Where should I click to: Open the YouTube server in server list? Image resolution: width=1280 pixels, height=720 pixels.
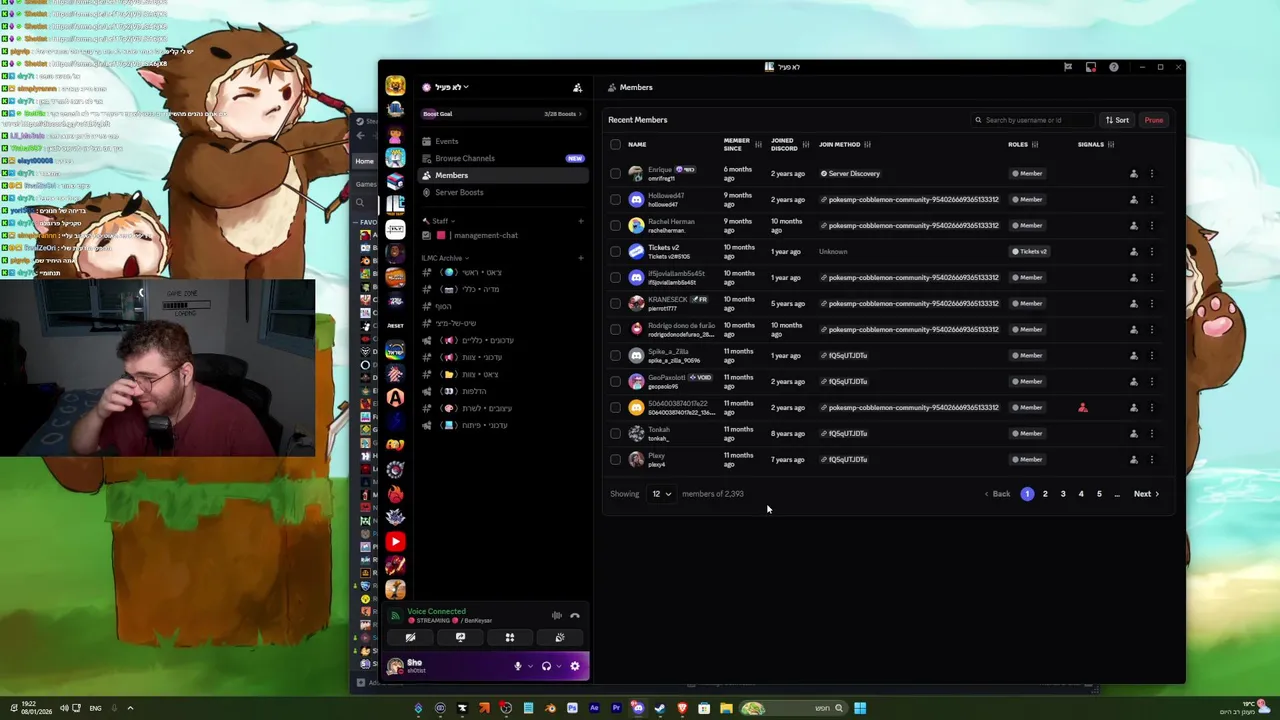click(x=395, y=542)
